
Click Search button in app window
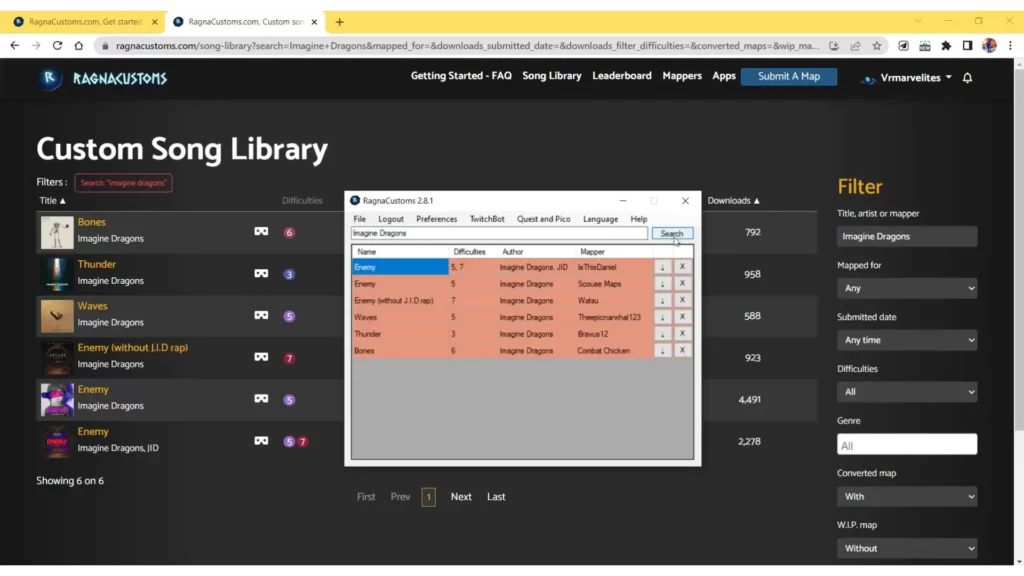[x=672, y=233]
